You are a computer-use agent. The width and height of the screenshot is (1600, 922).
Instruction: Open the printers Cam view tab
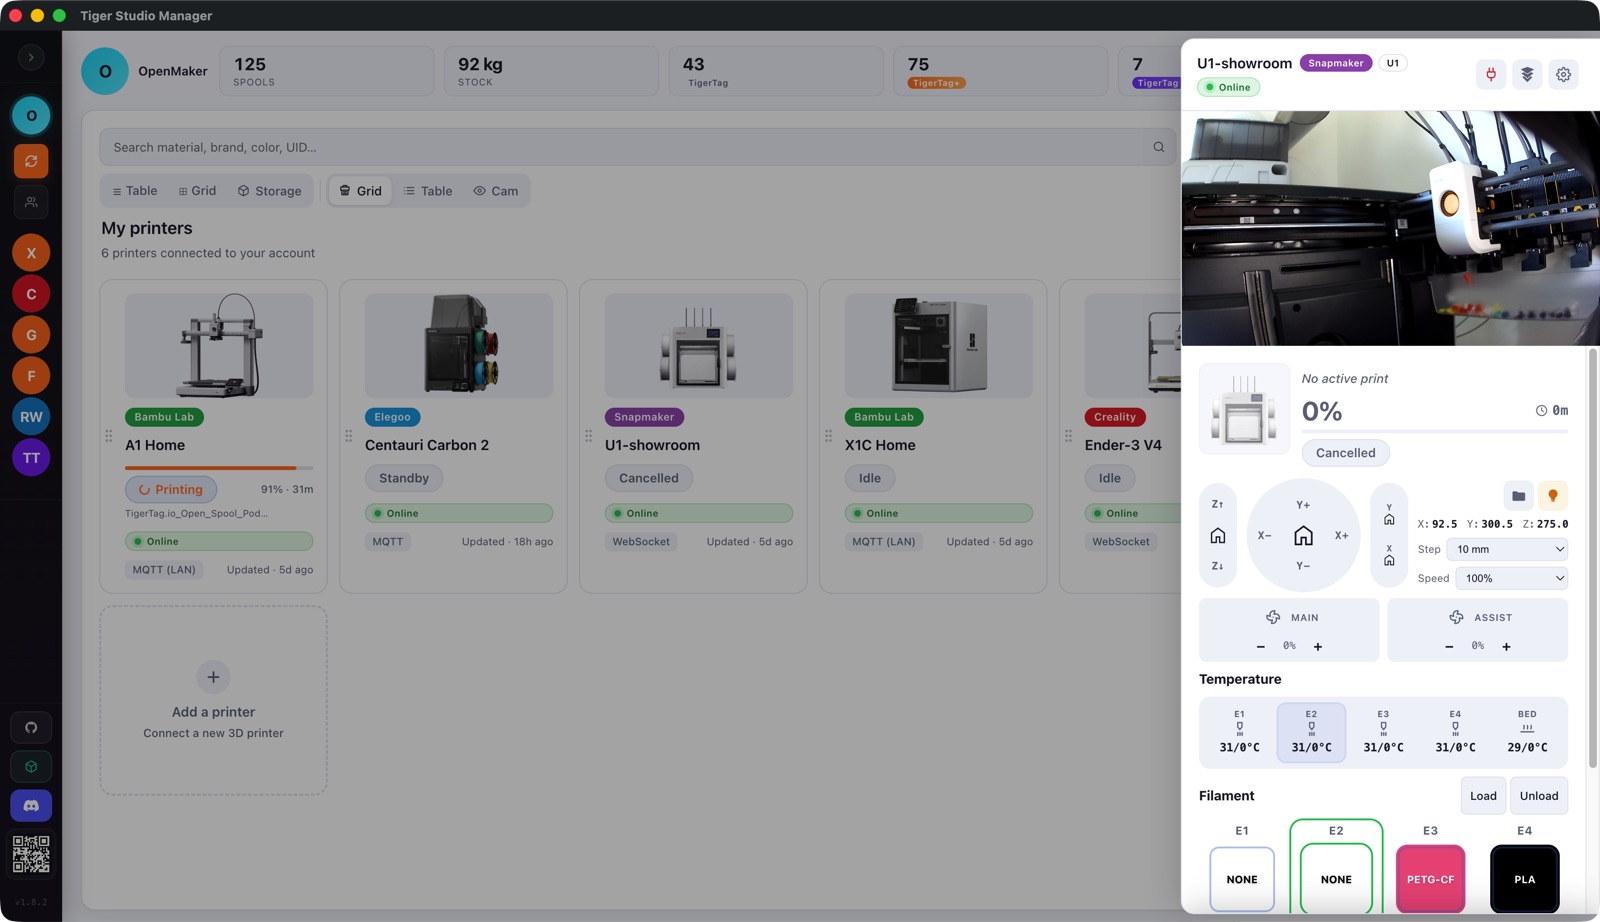(495, 191)
